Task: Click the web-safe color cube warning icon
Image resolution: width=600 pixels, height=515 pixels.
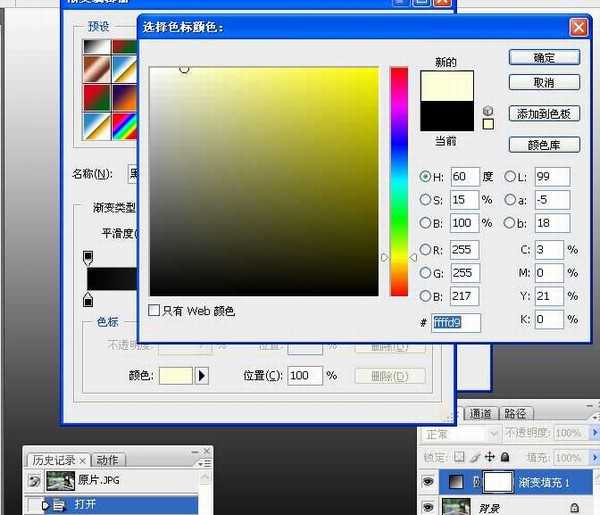Action: pyautogui.click(x=488, y=110)
